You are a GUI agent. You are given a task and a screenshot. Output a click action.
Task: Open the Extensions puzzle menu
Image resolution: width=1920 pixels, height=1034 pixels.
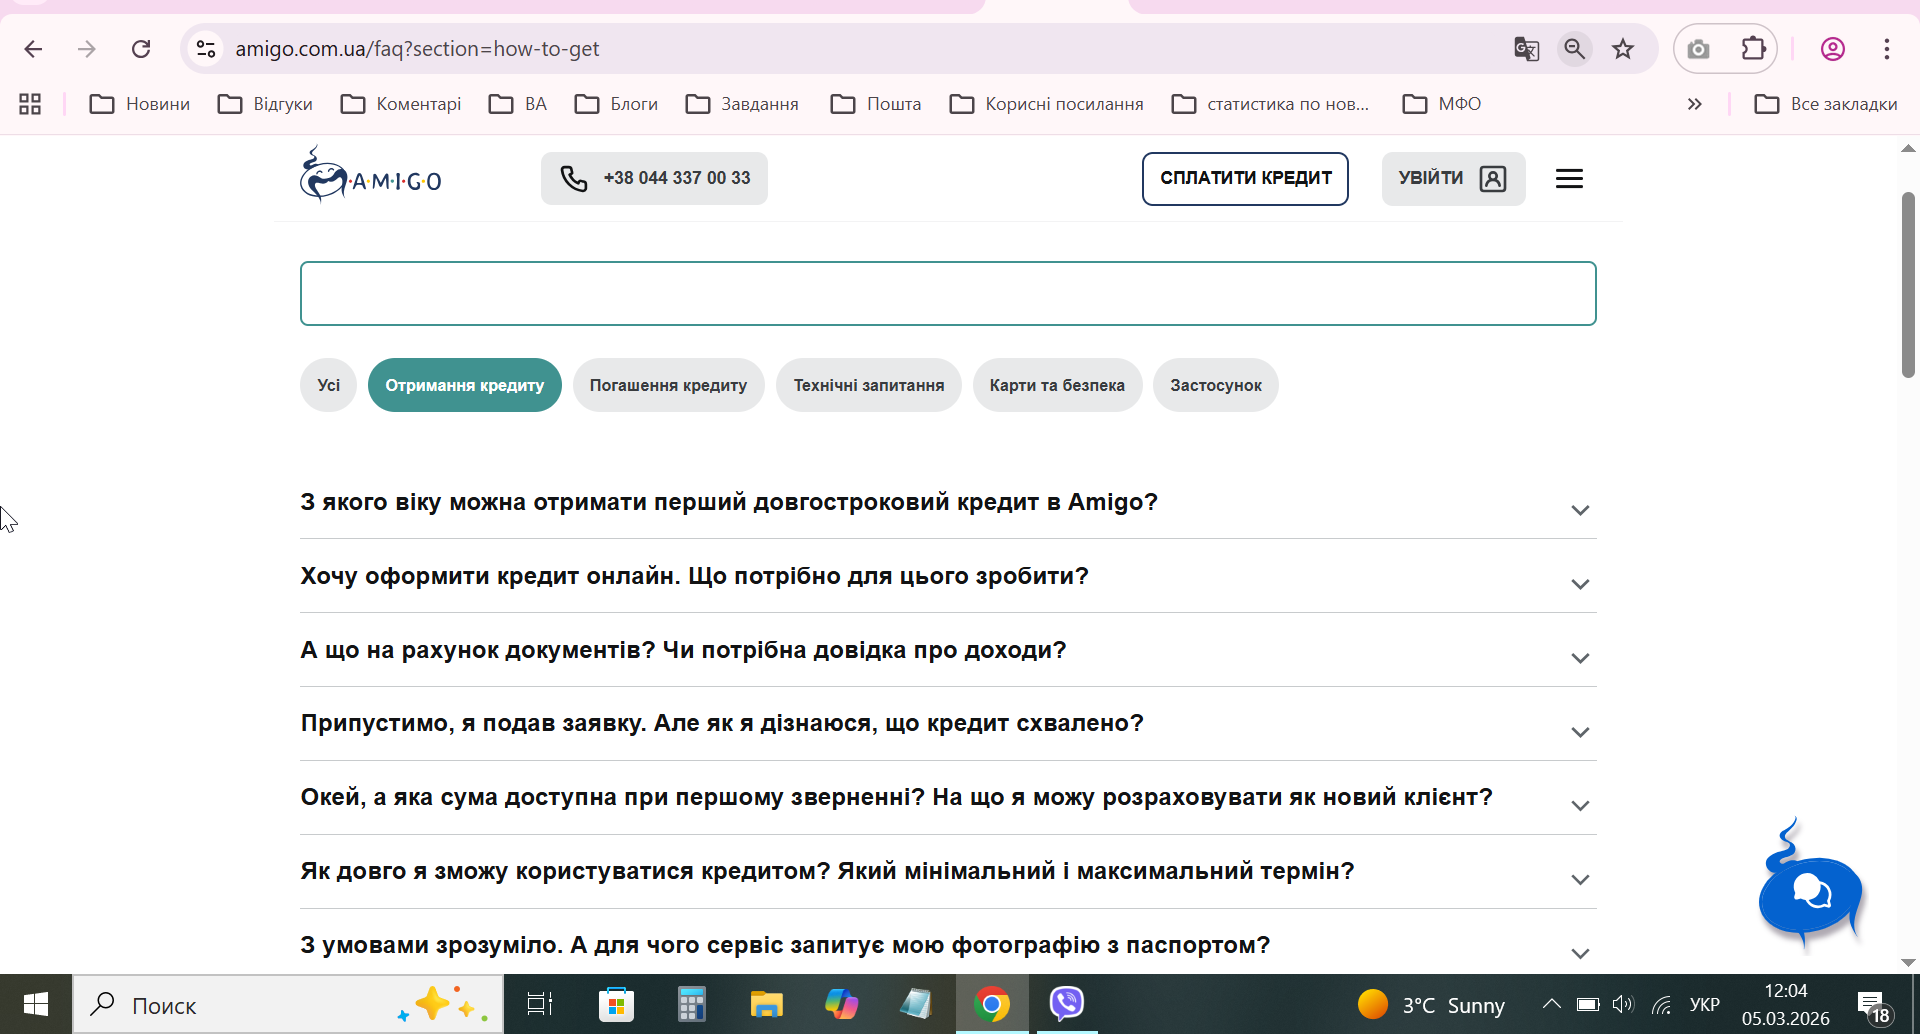pos(1754,49)
